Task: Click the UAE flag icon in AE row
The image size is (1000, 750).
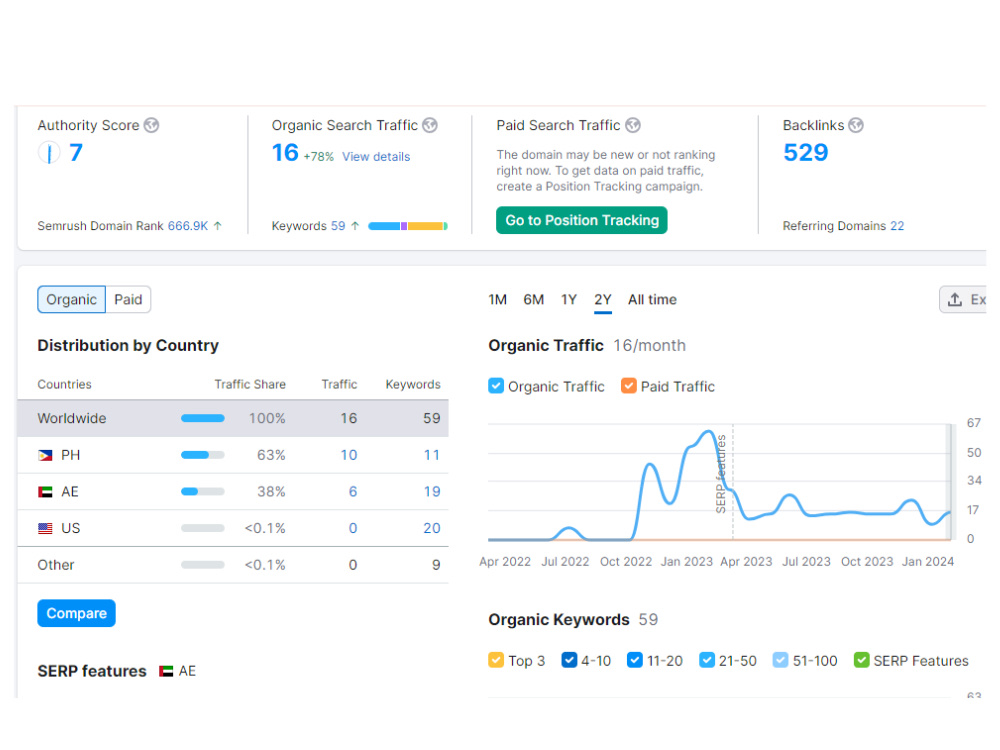Action: (x=45, y=492)
